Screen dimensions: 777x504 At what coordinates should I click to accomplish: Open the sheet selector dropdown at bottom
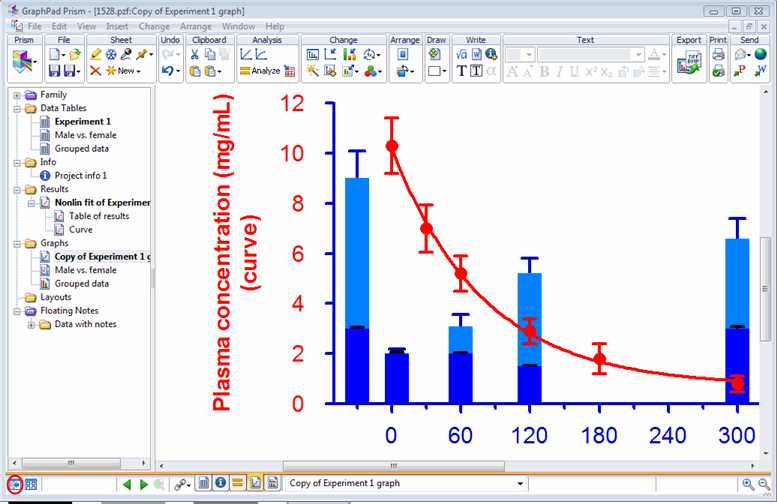518,484
